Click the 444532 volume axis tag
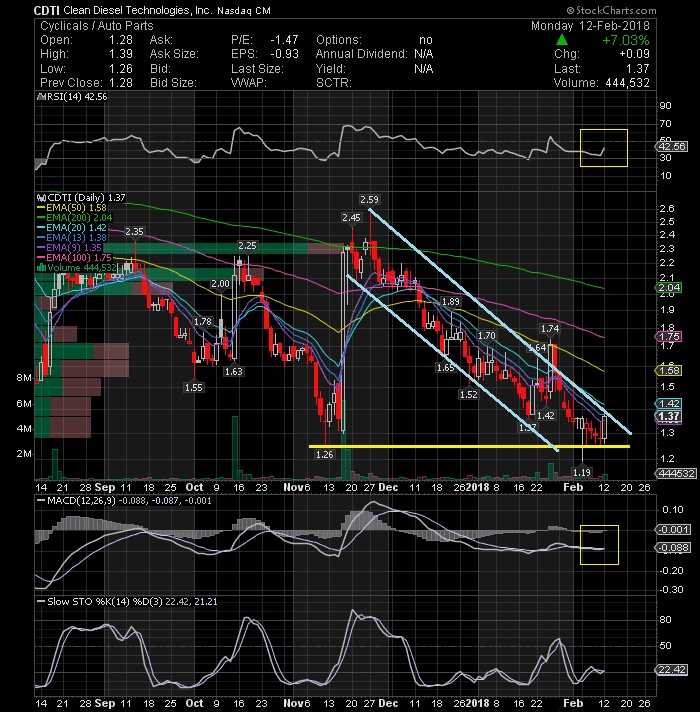 click(676, 474)
